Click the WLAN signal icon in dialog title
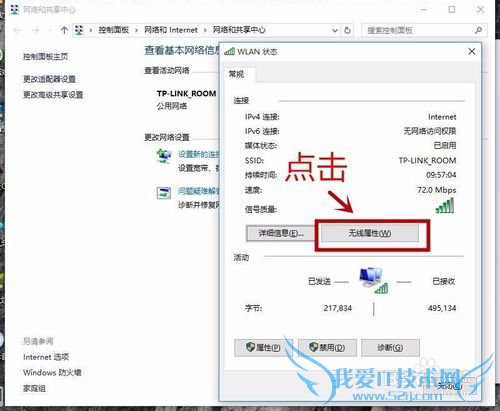This screenshot has width=500, height=411. point(230,52)
